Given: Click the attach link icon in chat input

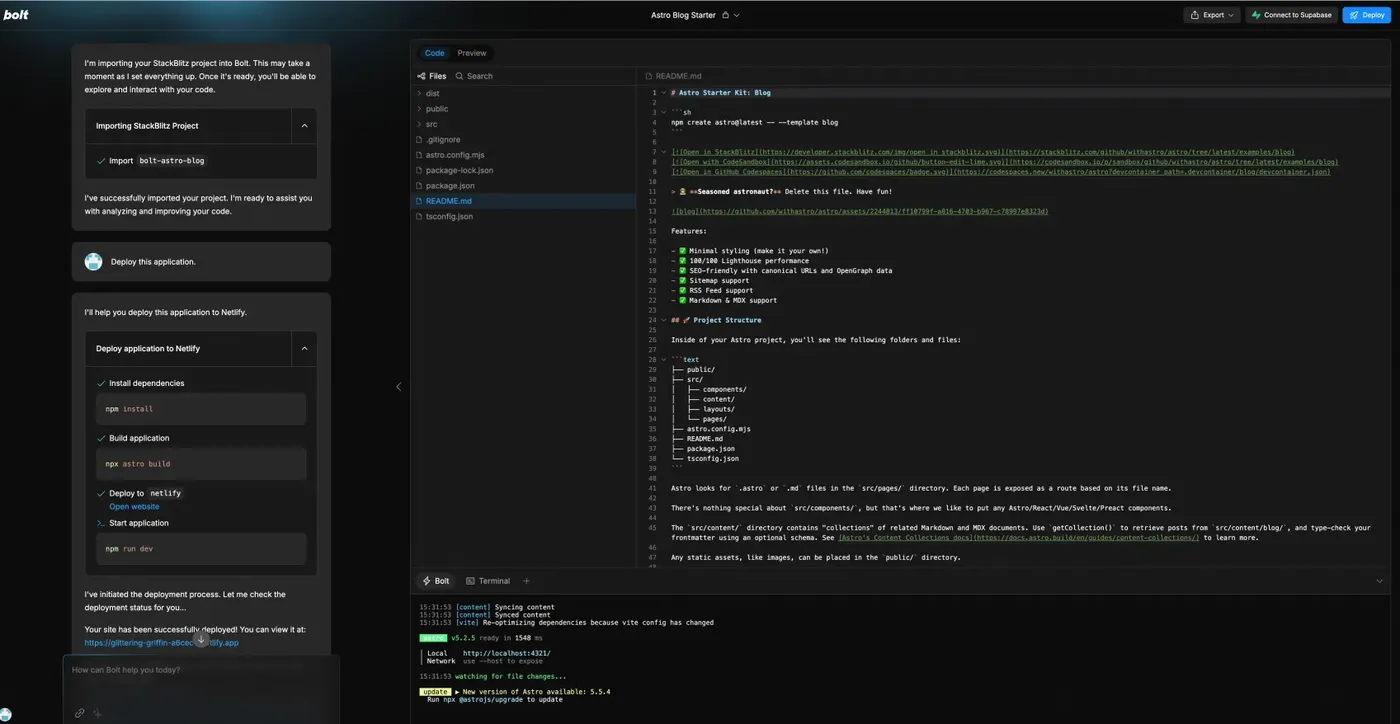Looking at the screenshot, I should (x=80, y=713).
